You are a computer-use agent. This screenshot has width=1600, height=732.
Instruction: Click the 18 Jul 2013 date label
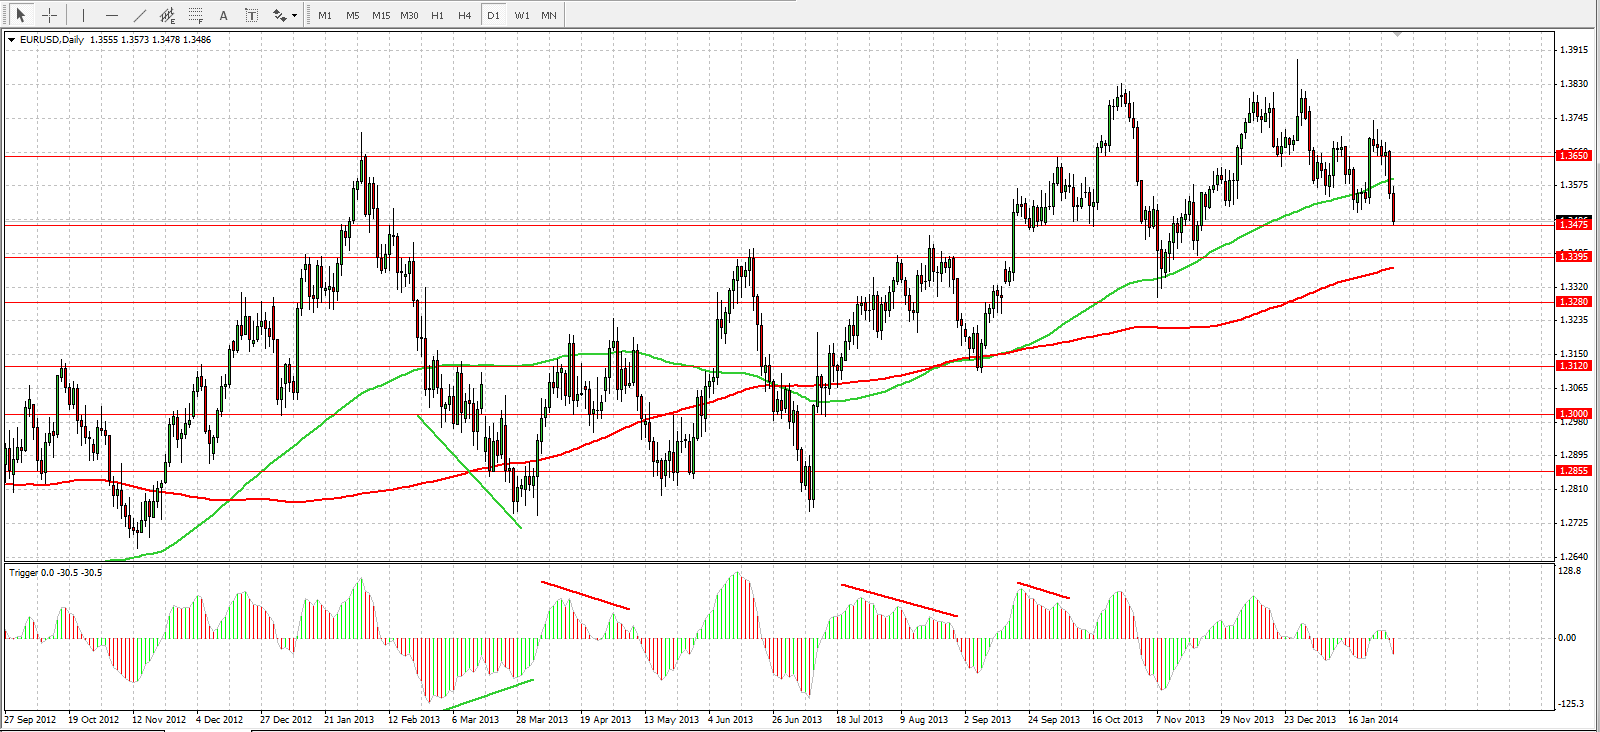pyautogui.click(x=860, y=720)
